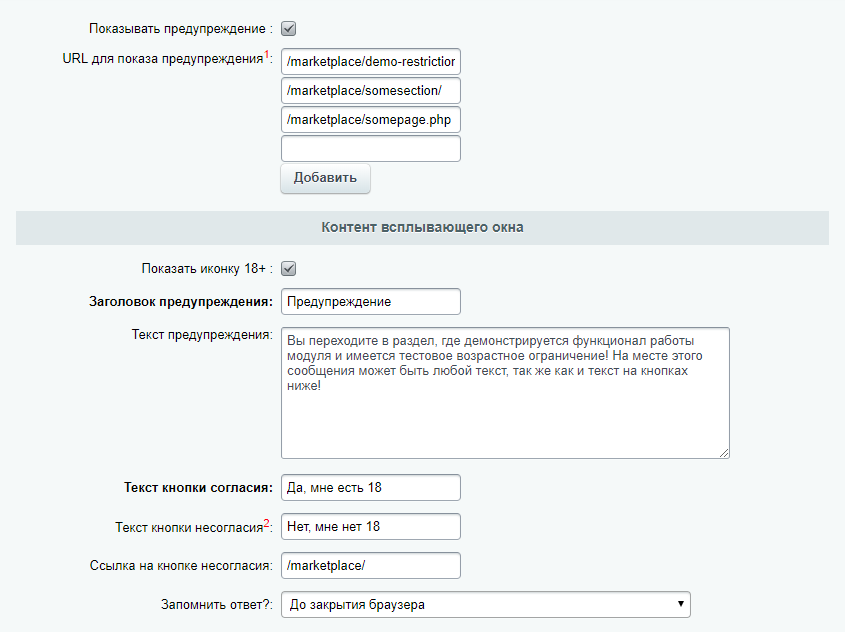
Task: Click footnote 1 next to URL label
Action: pyautogui.click(x=268, y=56)
